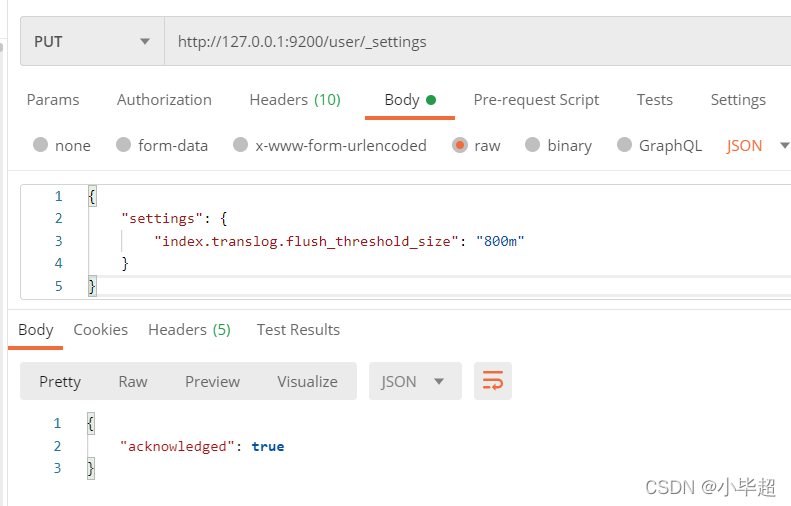Viewport: 791px width, 506px height.
Task: Switch to the Params tab
Action: coord(53,100)
